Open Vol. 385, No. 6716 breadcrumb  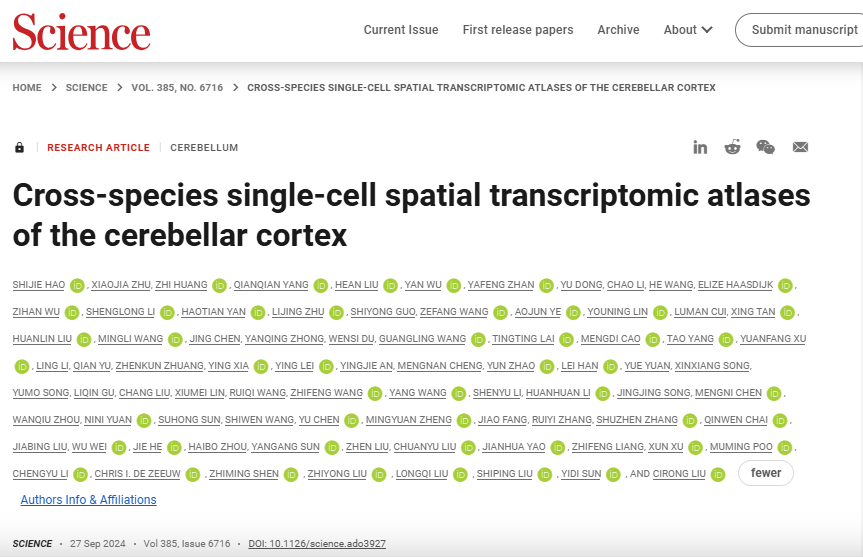pyautogui.click(x=177, y=87)
